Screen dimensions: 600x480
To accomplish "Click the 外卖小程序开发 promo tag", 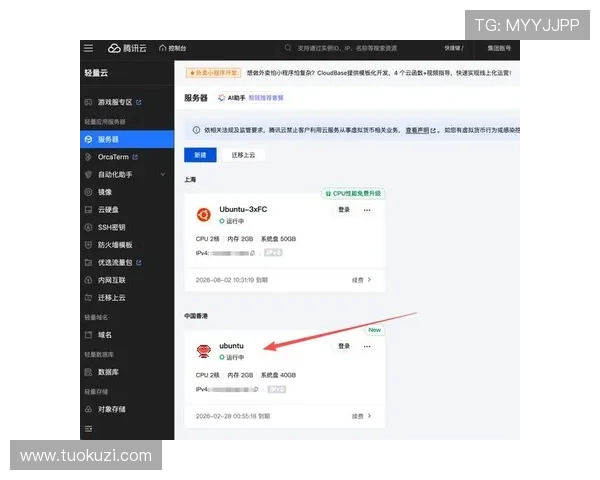I will click(213, 73).
